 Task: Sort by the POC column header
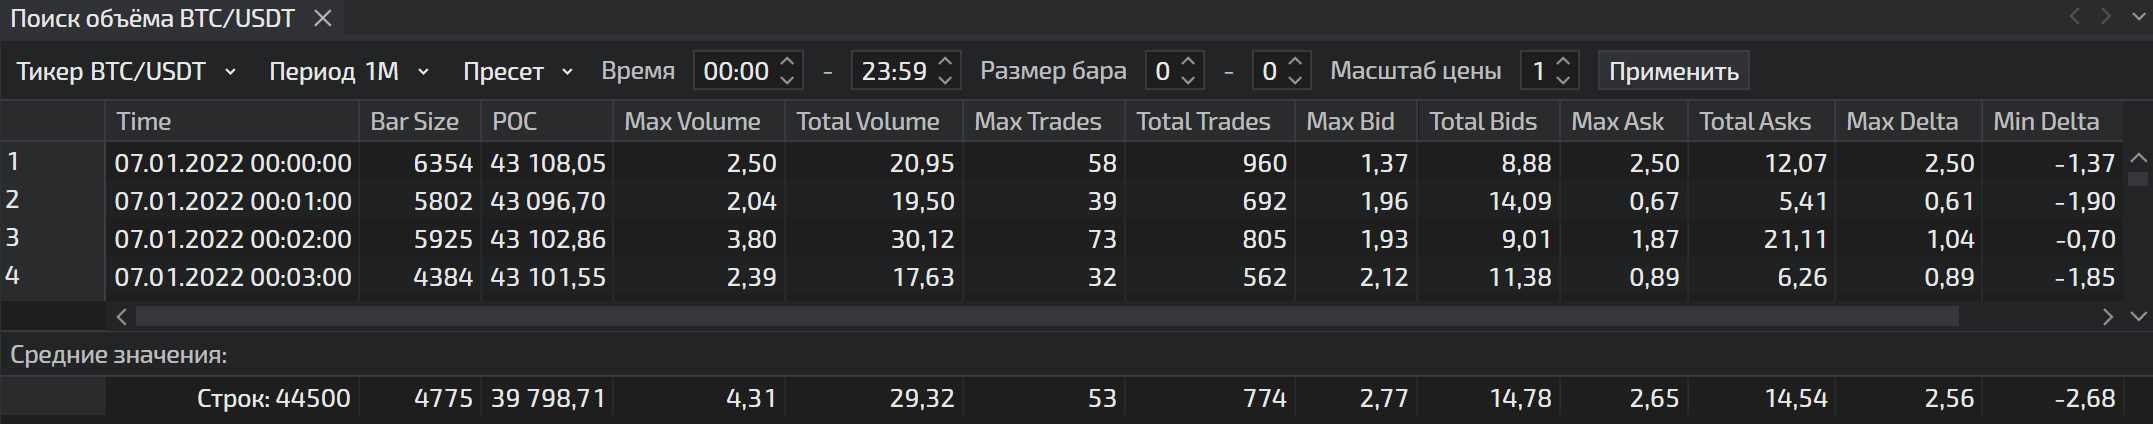(515, 122)
